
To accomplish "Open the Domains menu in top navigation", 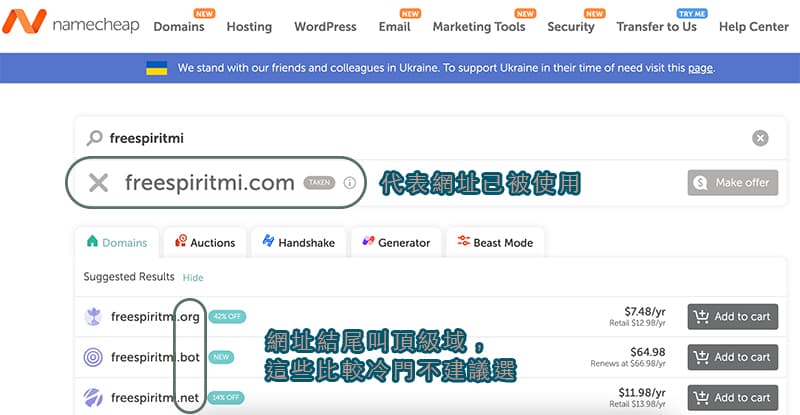I will (179, 27).
